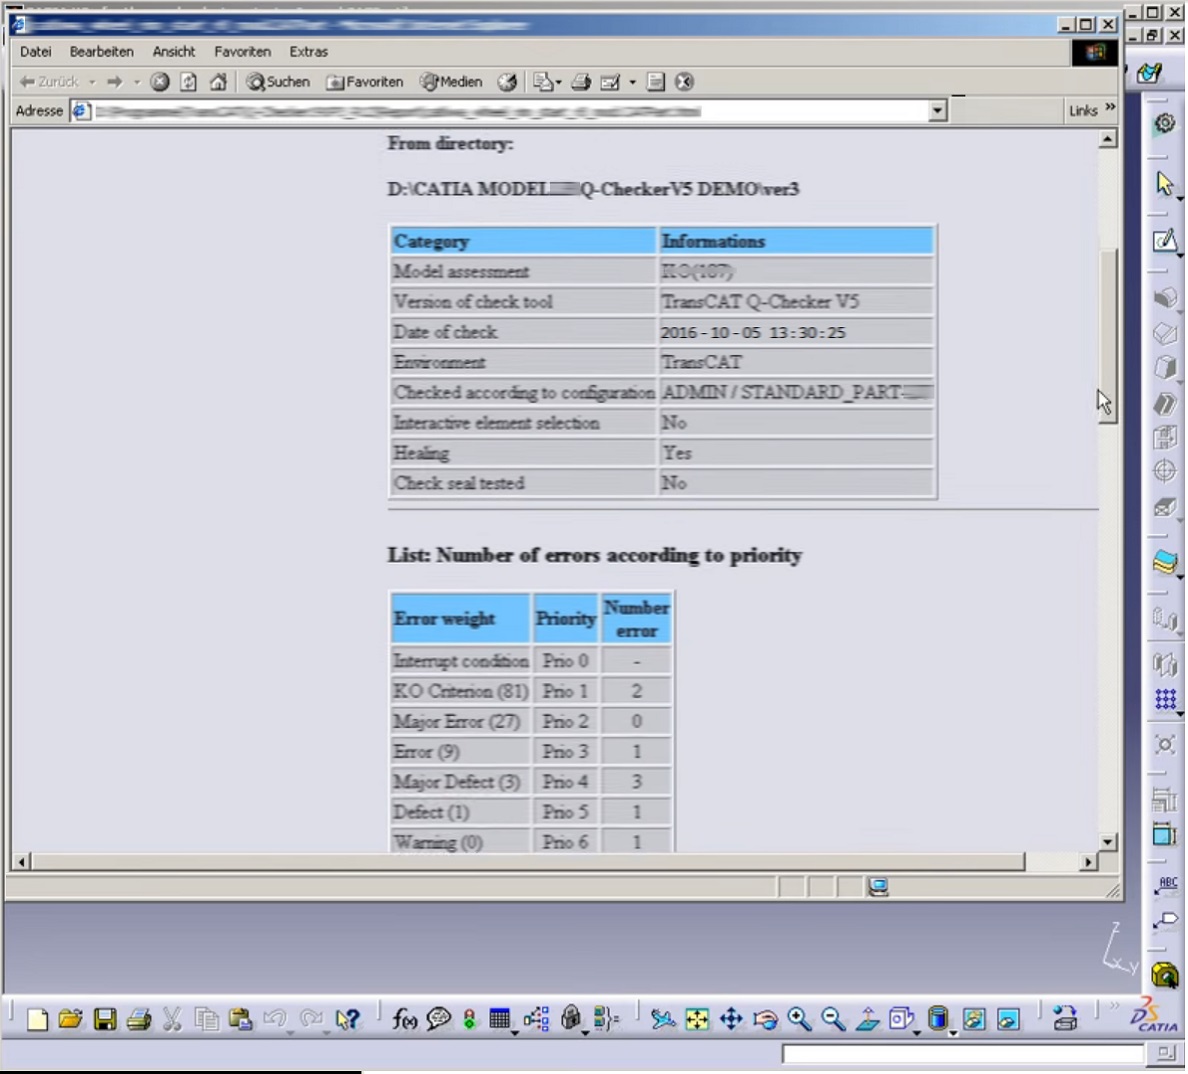Print the page from browser toolbar

point(581,82)
